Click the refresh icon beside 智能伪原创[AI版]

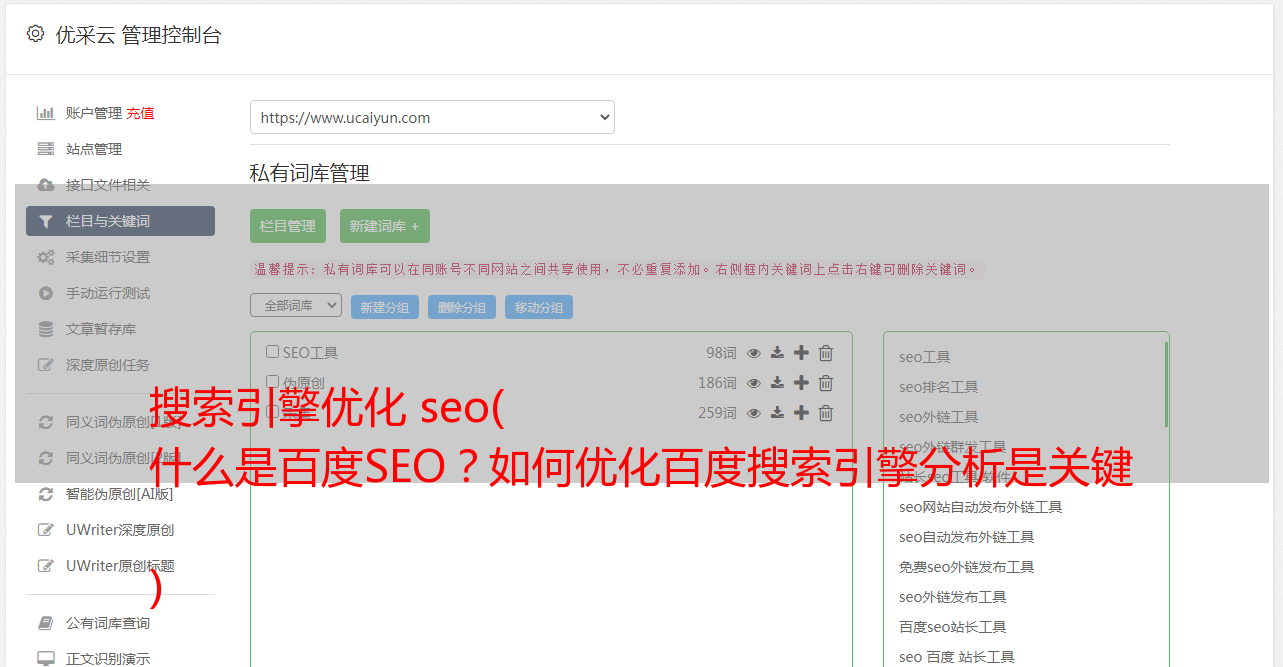coord(46,494)
